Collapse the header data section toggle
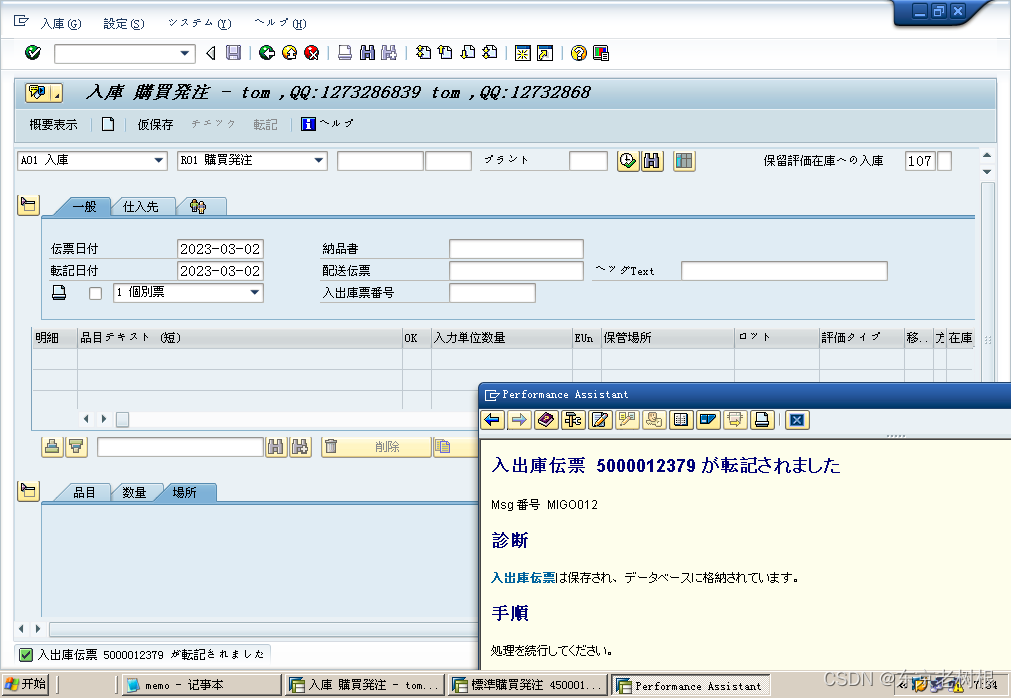Screen dimensions: 1011x698 click(x=28, y=205)
